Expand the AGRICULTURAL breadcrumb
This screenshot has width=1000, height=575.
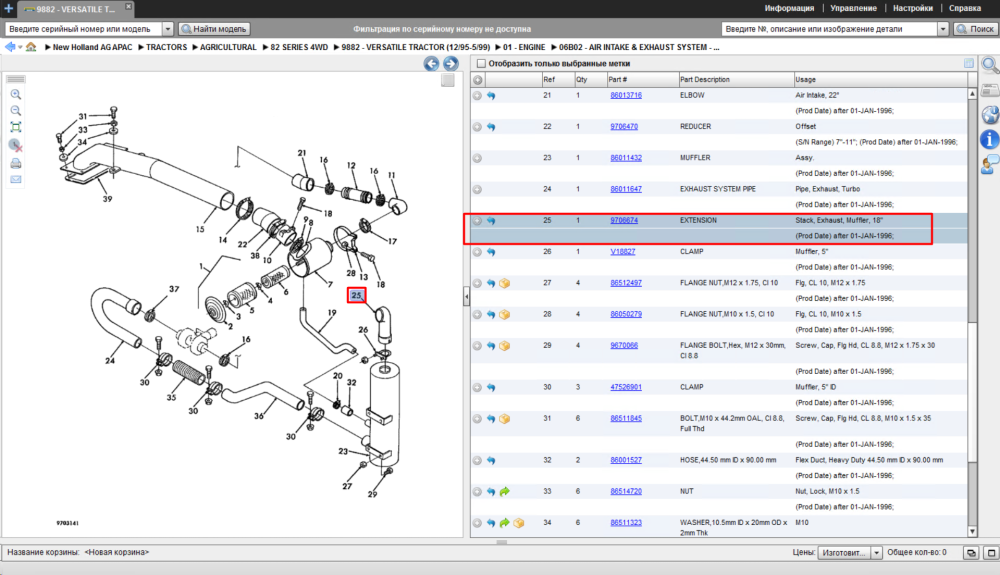coord(195,47)
